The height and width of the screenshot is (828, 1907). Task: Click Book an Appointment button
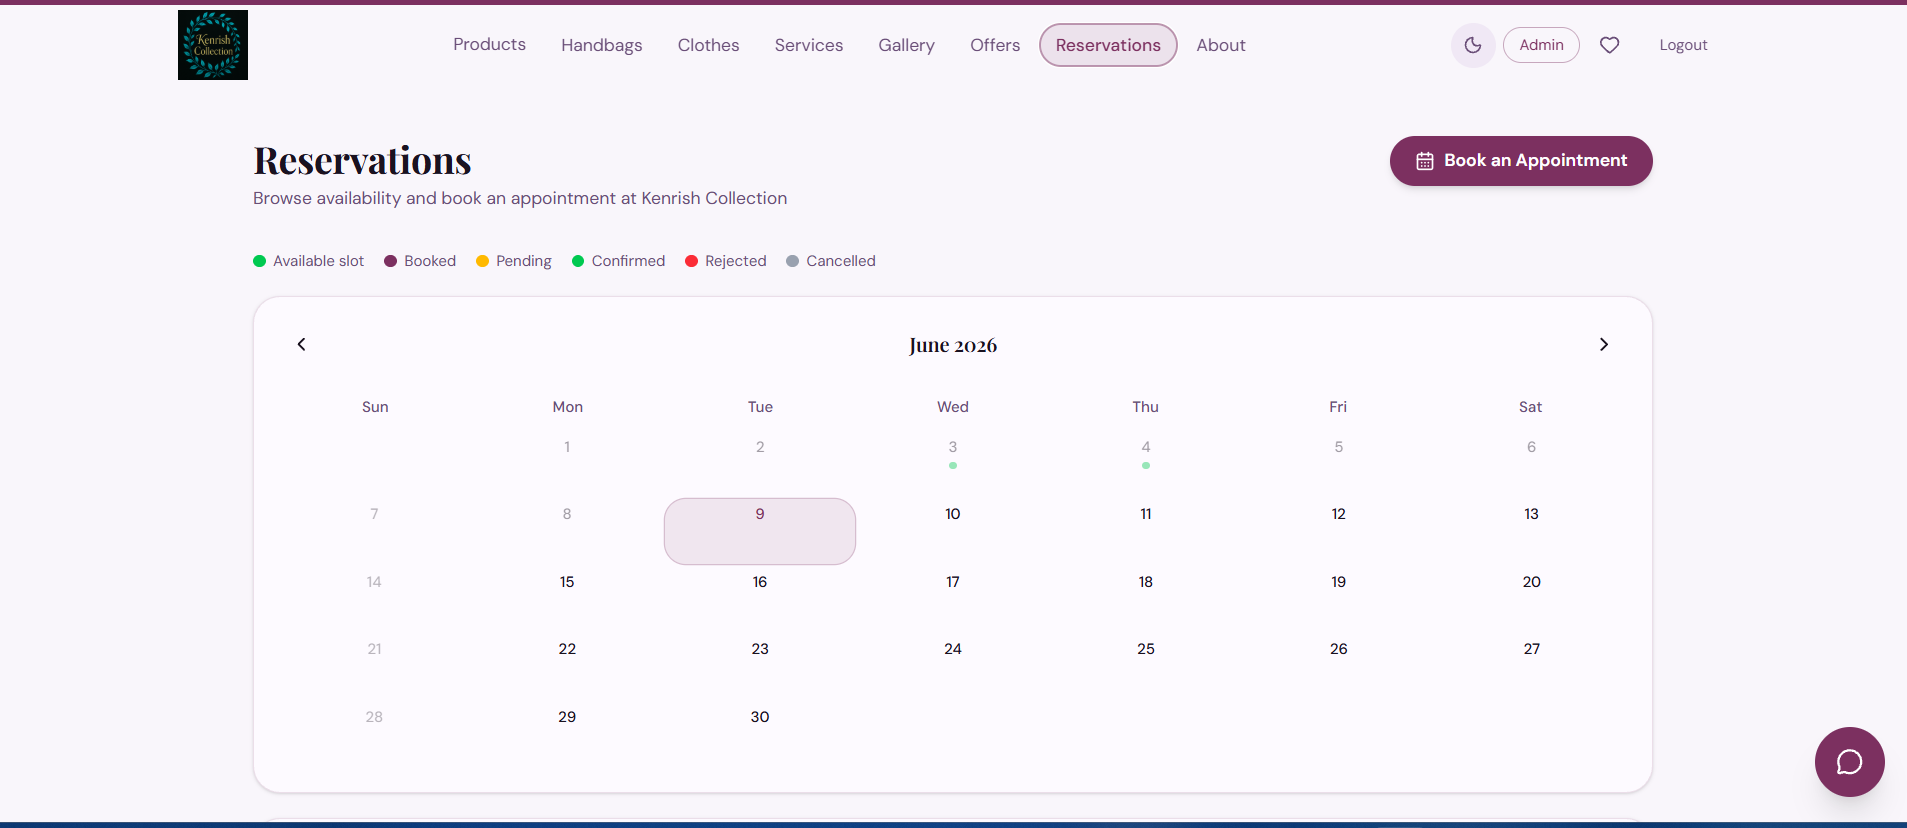click(x=1521, y=161)
